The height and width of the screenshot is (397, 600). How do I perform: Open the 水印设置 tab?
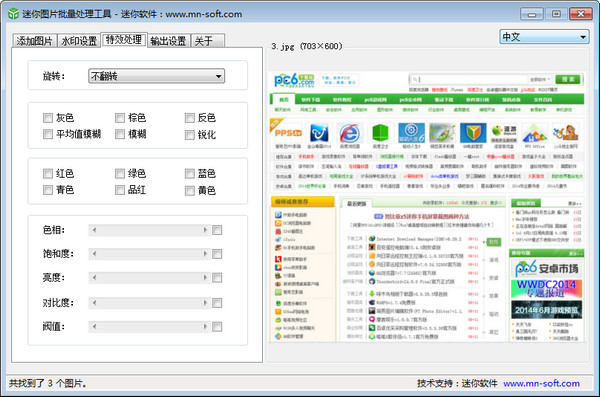(x=79, y=41)
